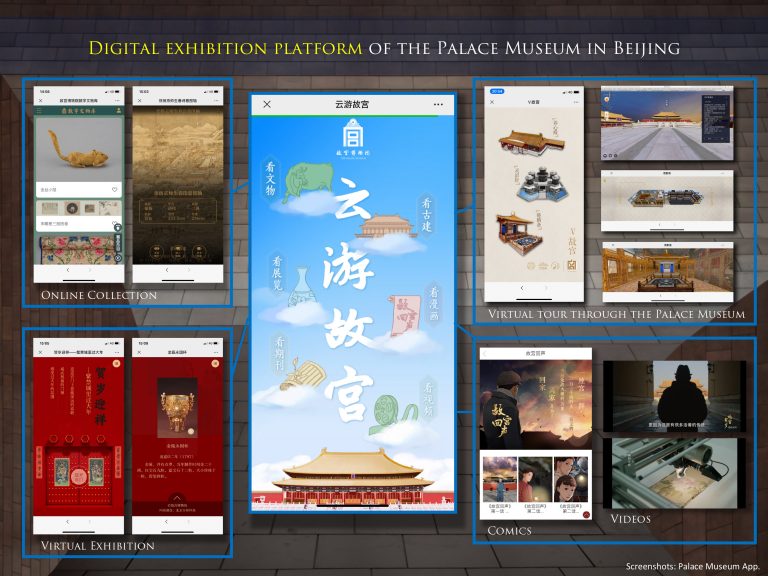Go back on mouse figurine collection screen
Screen dimensions: 768x576
(68, 270)
